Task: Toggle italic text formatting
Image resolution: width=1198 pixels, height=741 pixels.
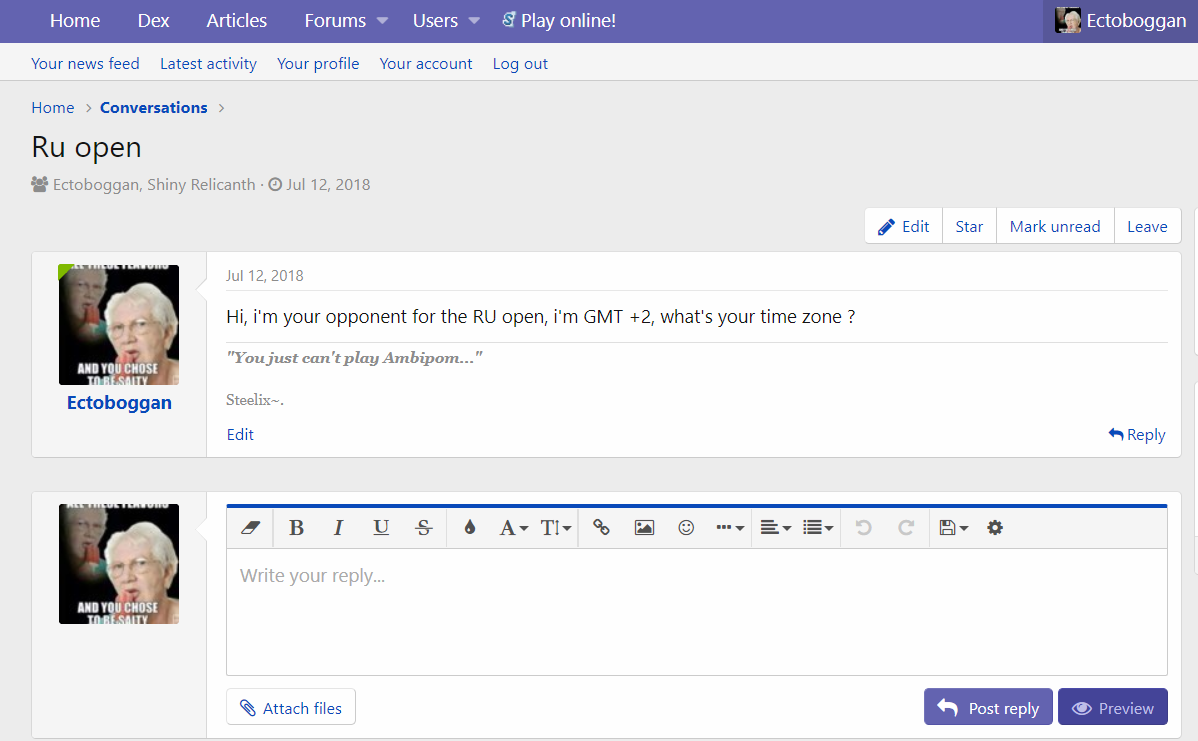Action: point(338,528)
